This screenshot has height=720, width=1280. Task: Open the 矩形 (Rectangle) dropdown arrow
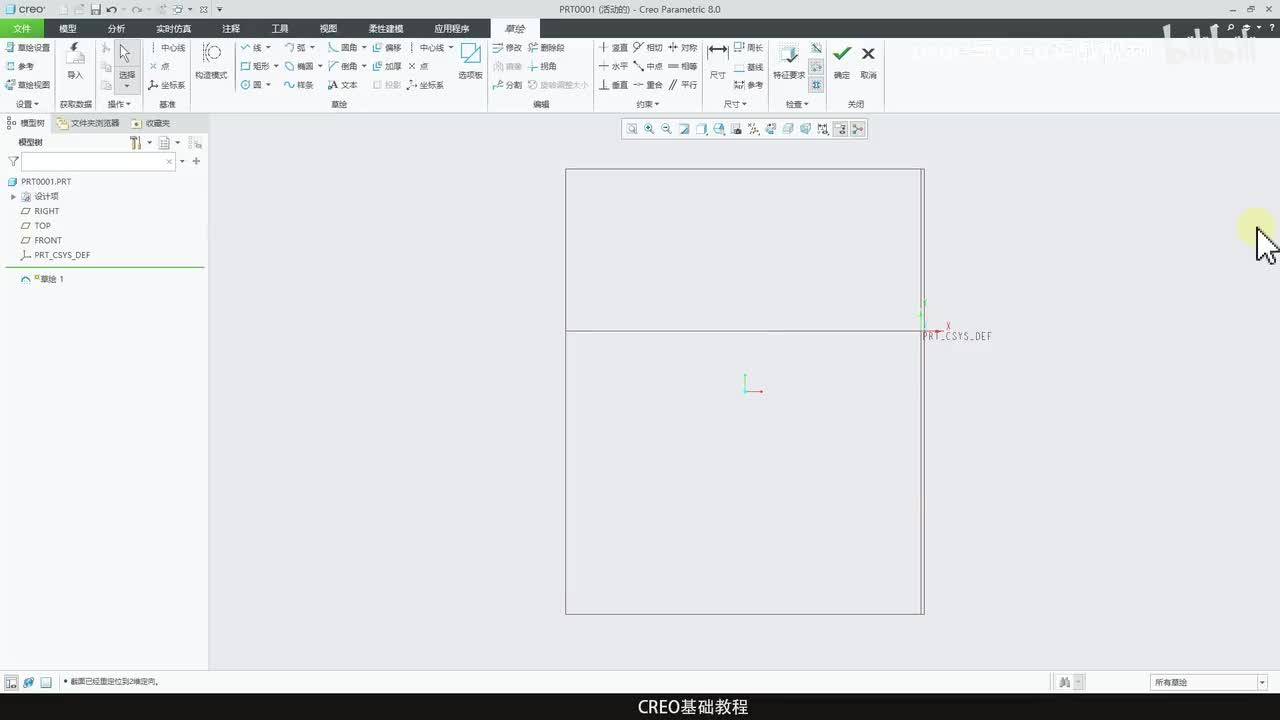[x=276, y=66]
